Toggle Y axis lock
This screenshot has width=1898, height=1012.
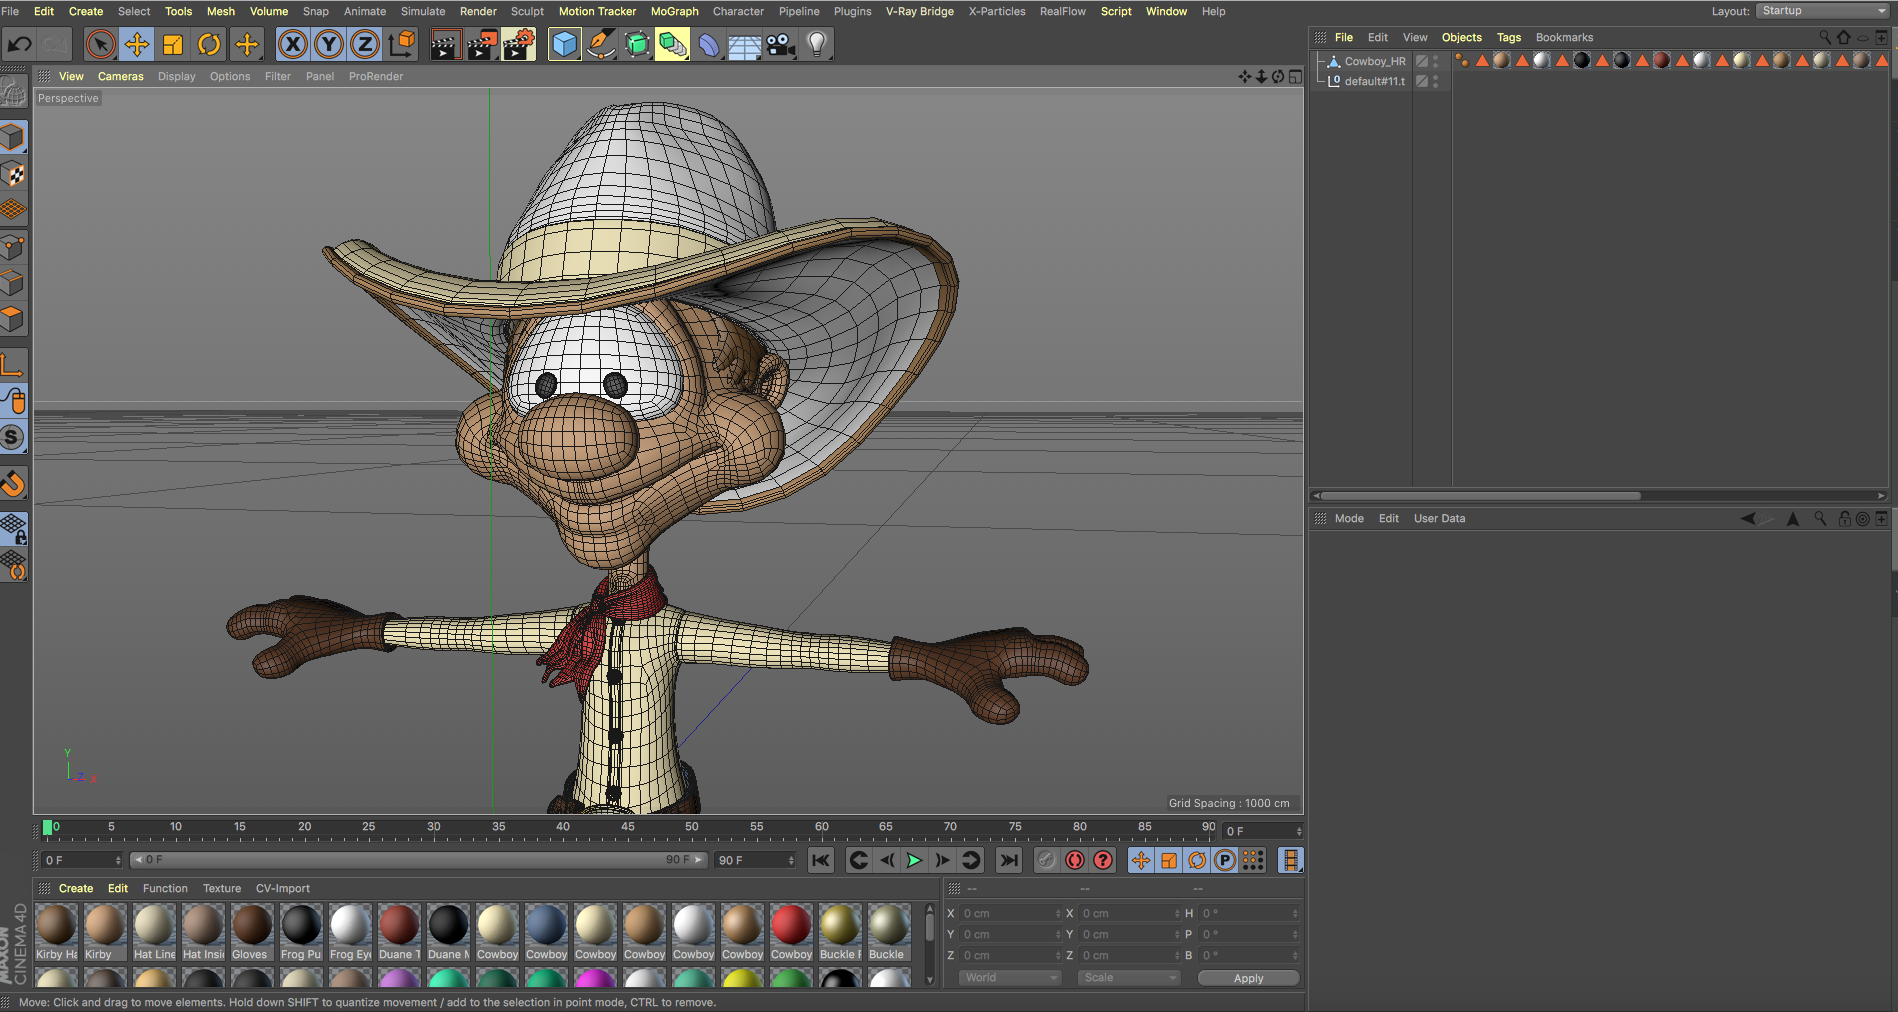point(328,44)
